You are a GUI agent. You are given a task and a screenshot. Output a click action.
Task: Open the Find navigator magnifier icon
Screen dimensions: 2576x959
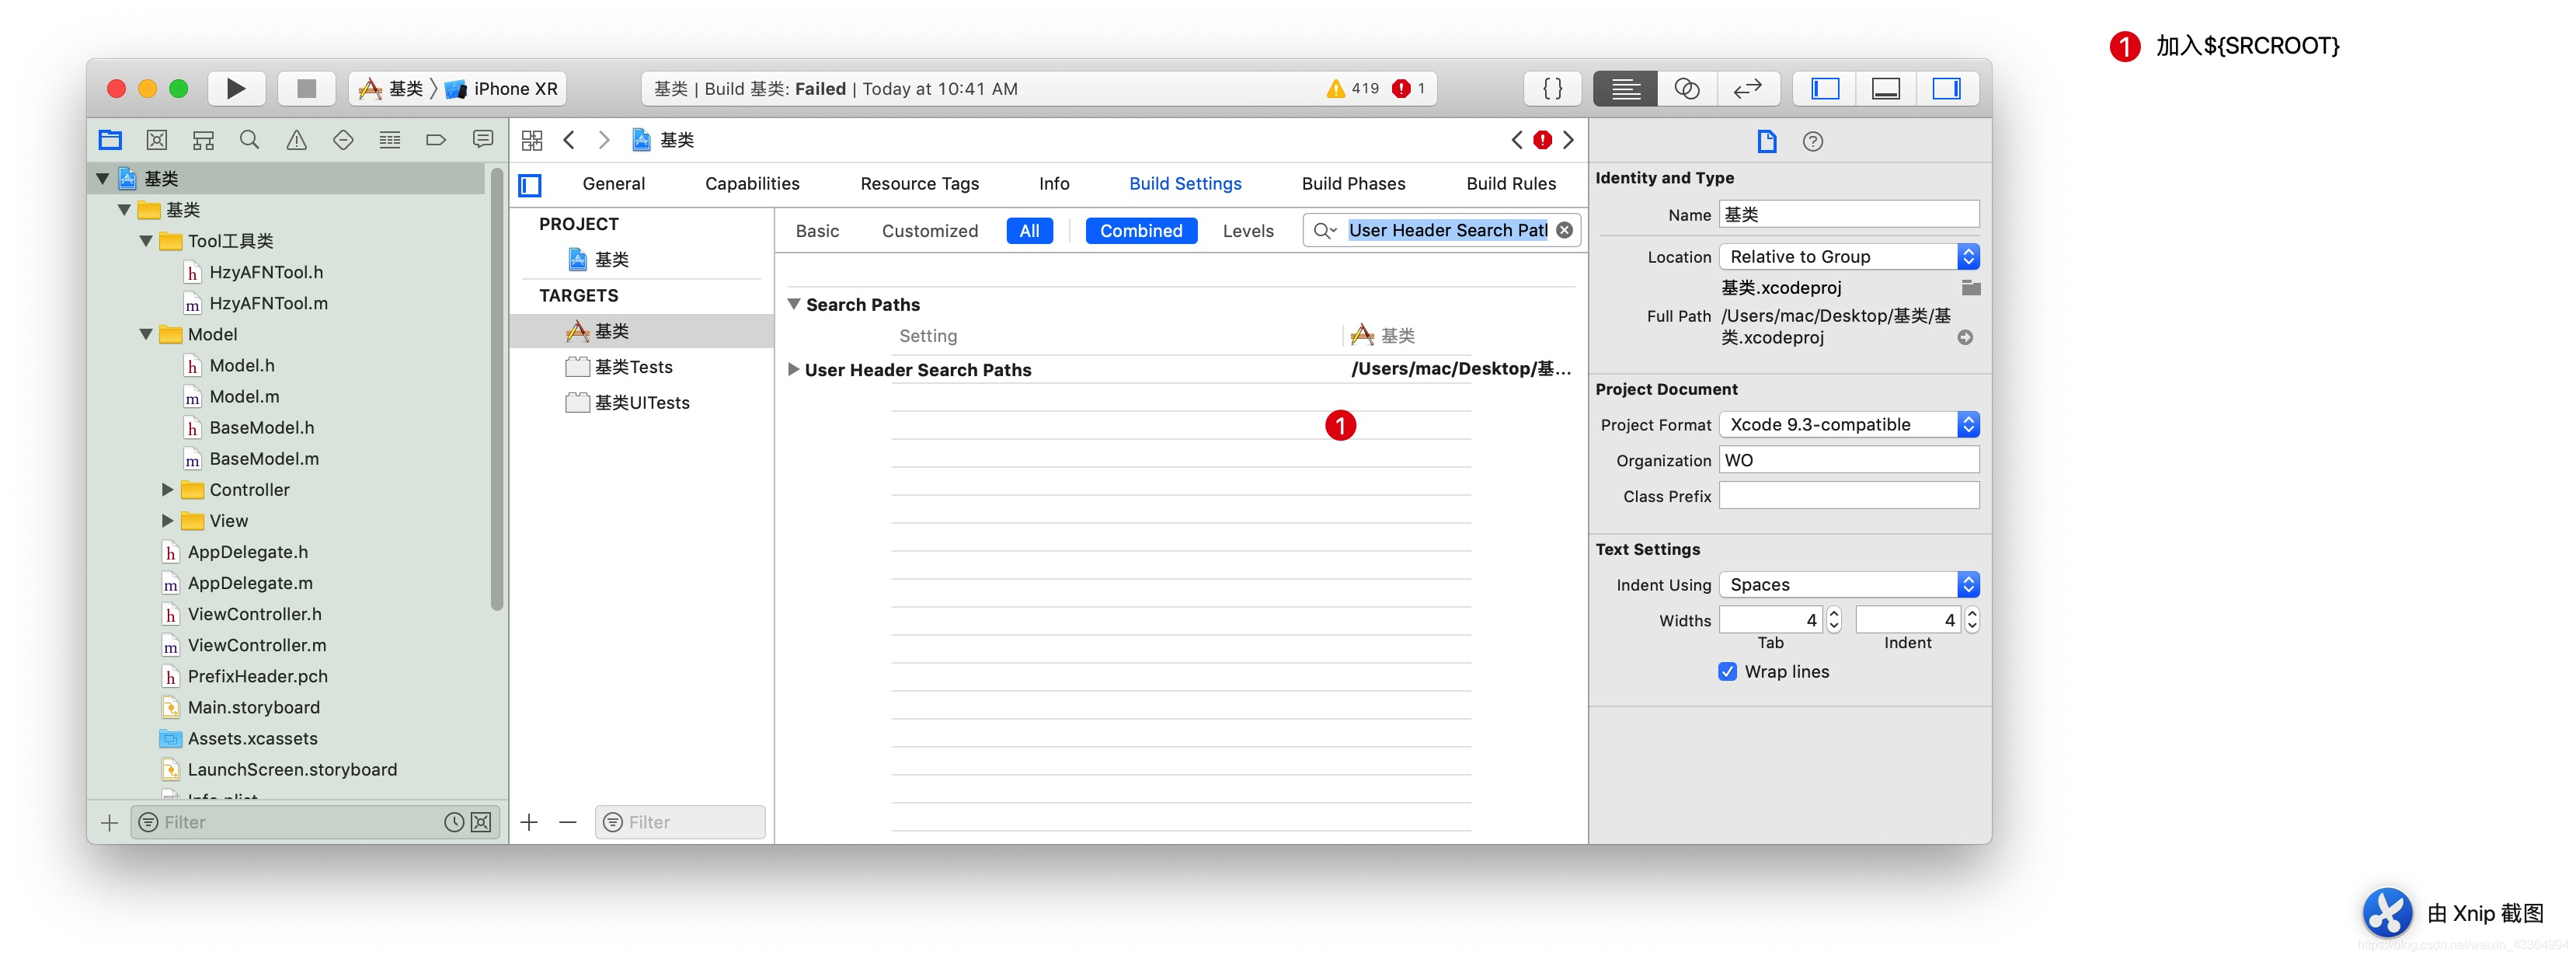coord(250,140)
